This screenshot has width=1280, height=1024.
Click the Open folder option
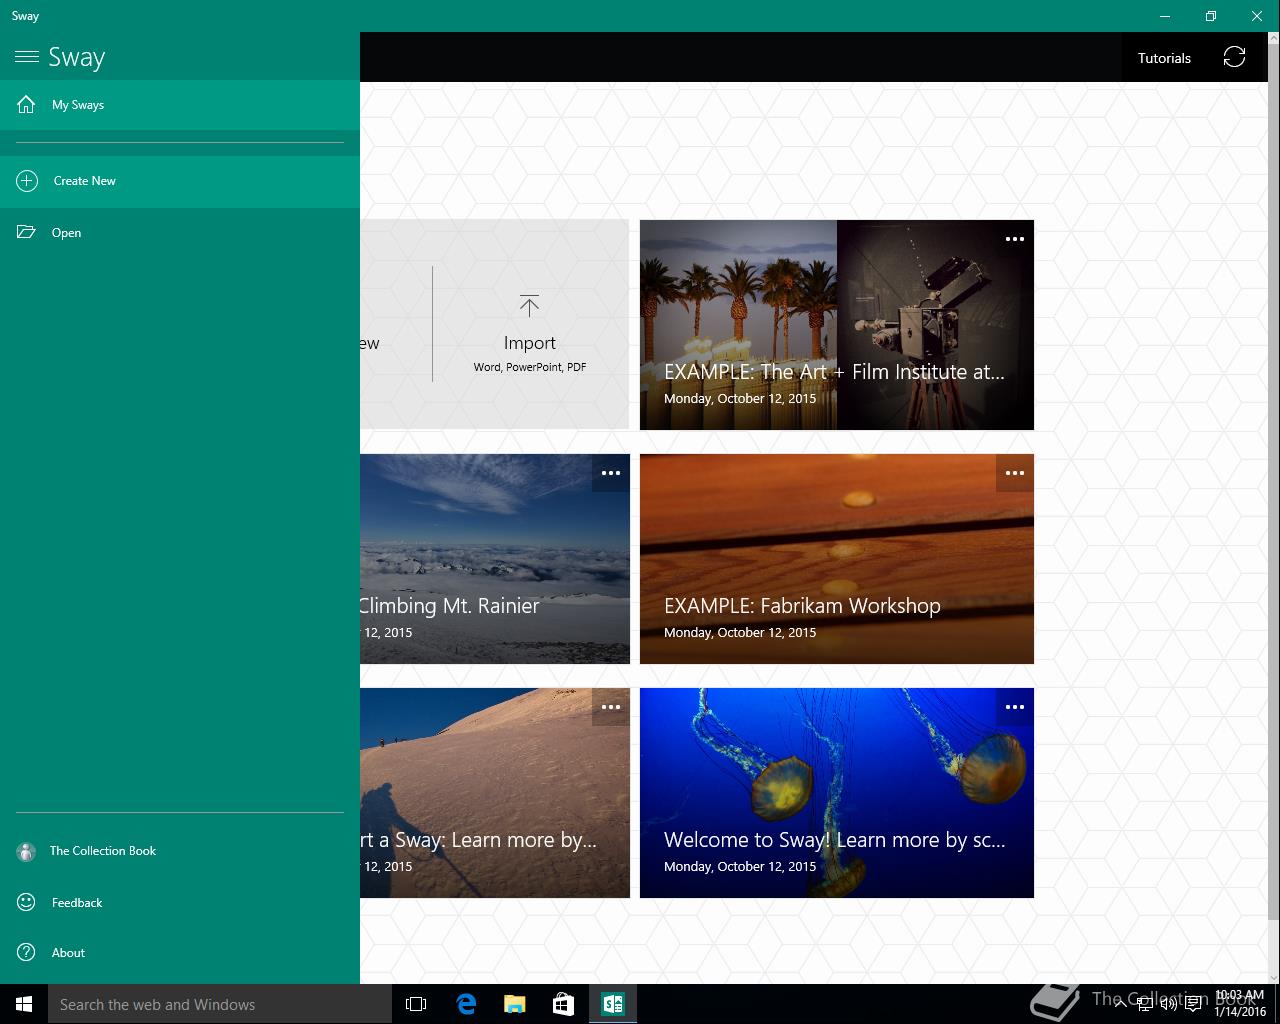pyautogui.click(x=66, y=233)
